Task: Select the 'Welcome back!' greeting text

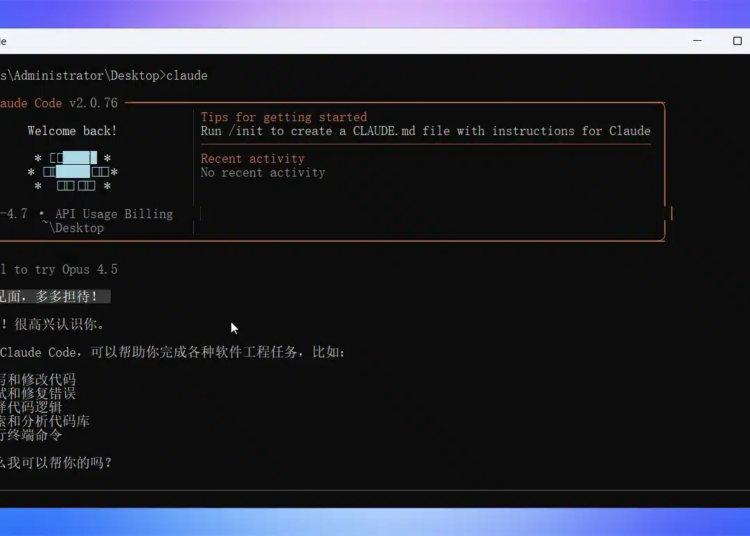Action: 72,131
